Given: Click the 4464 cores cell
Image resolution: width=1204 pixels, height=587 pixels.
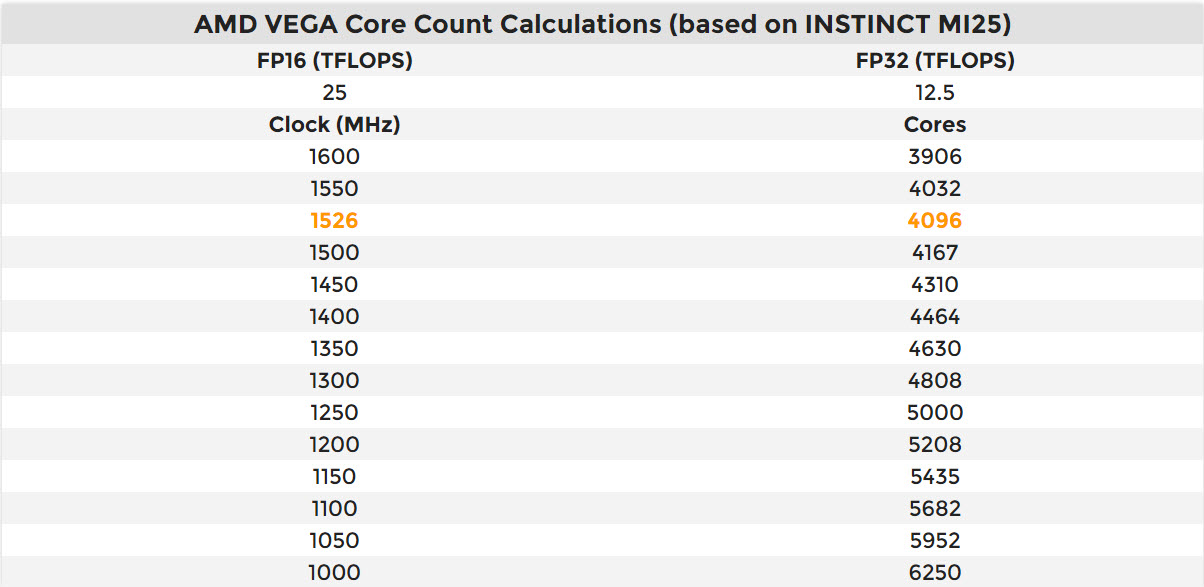Looking at the screenshot, I should point(935,317).
